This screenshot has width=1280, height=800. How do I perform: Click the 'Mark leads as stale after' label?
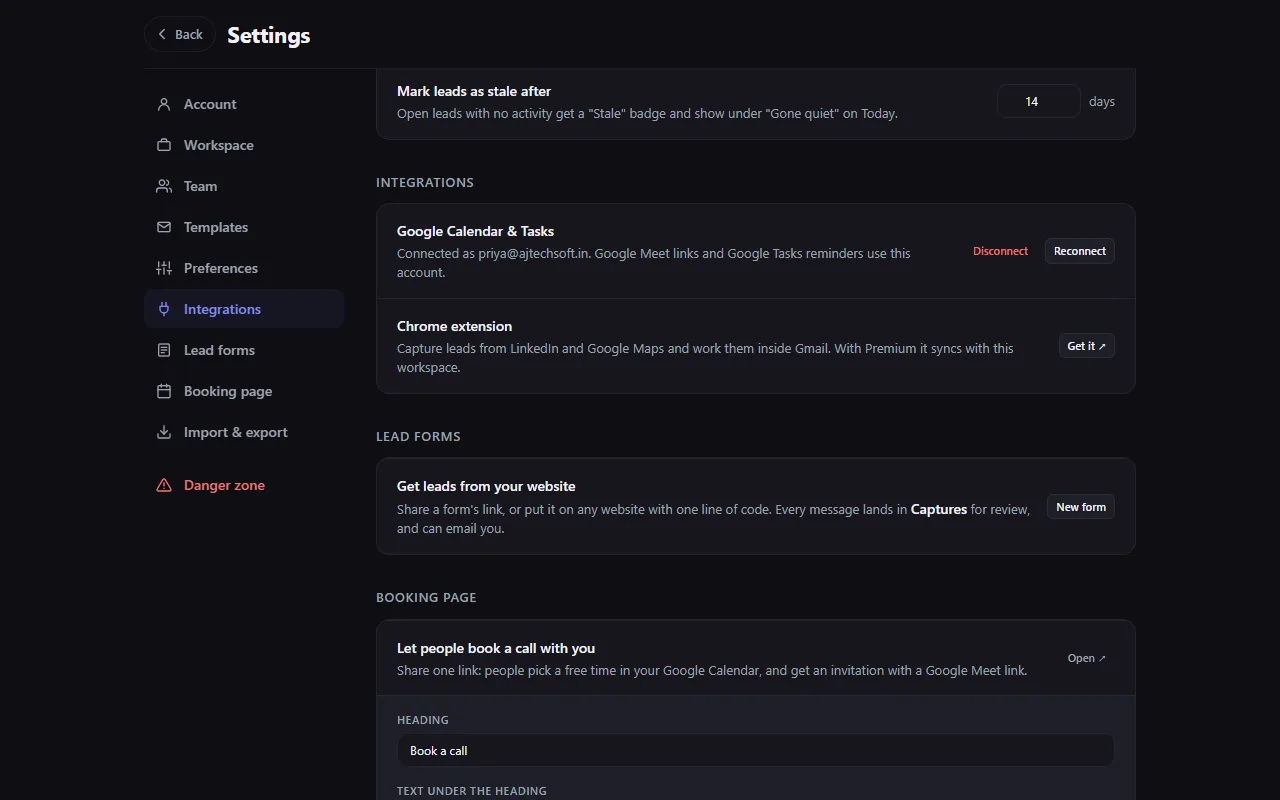click(x=474, y=91)
